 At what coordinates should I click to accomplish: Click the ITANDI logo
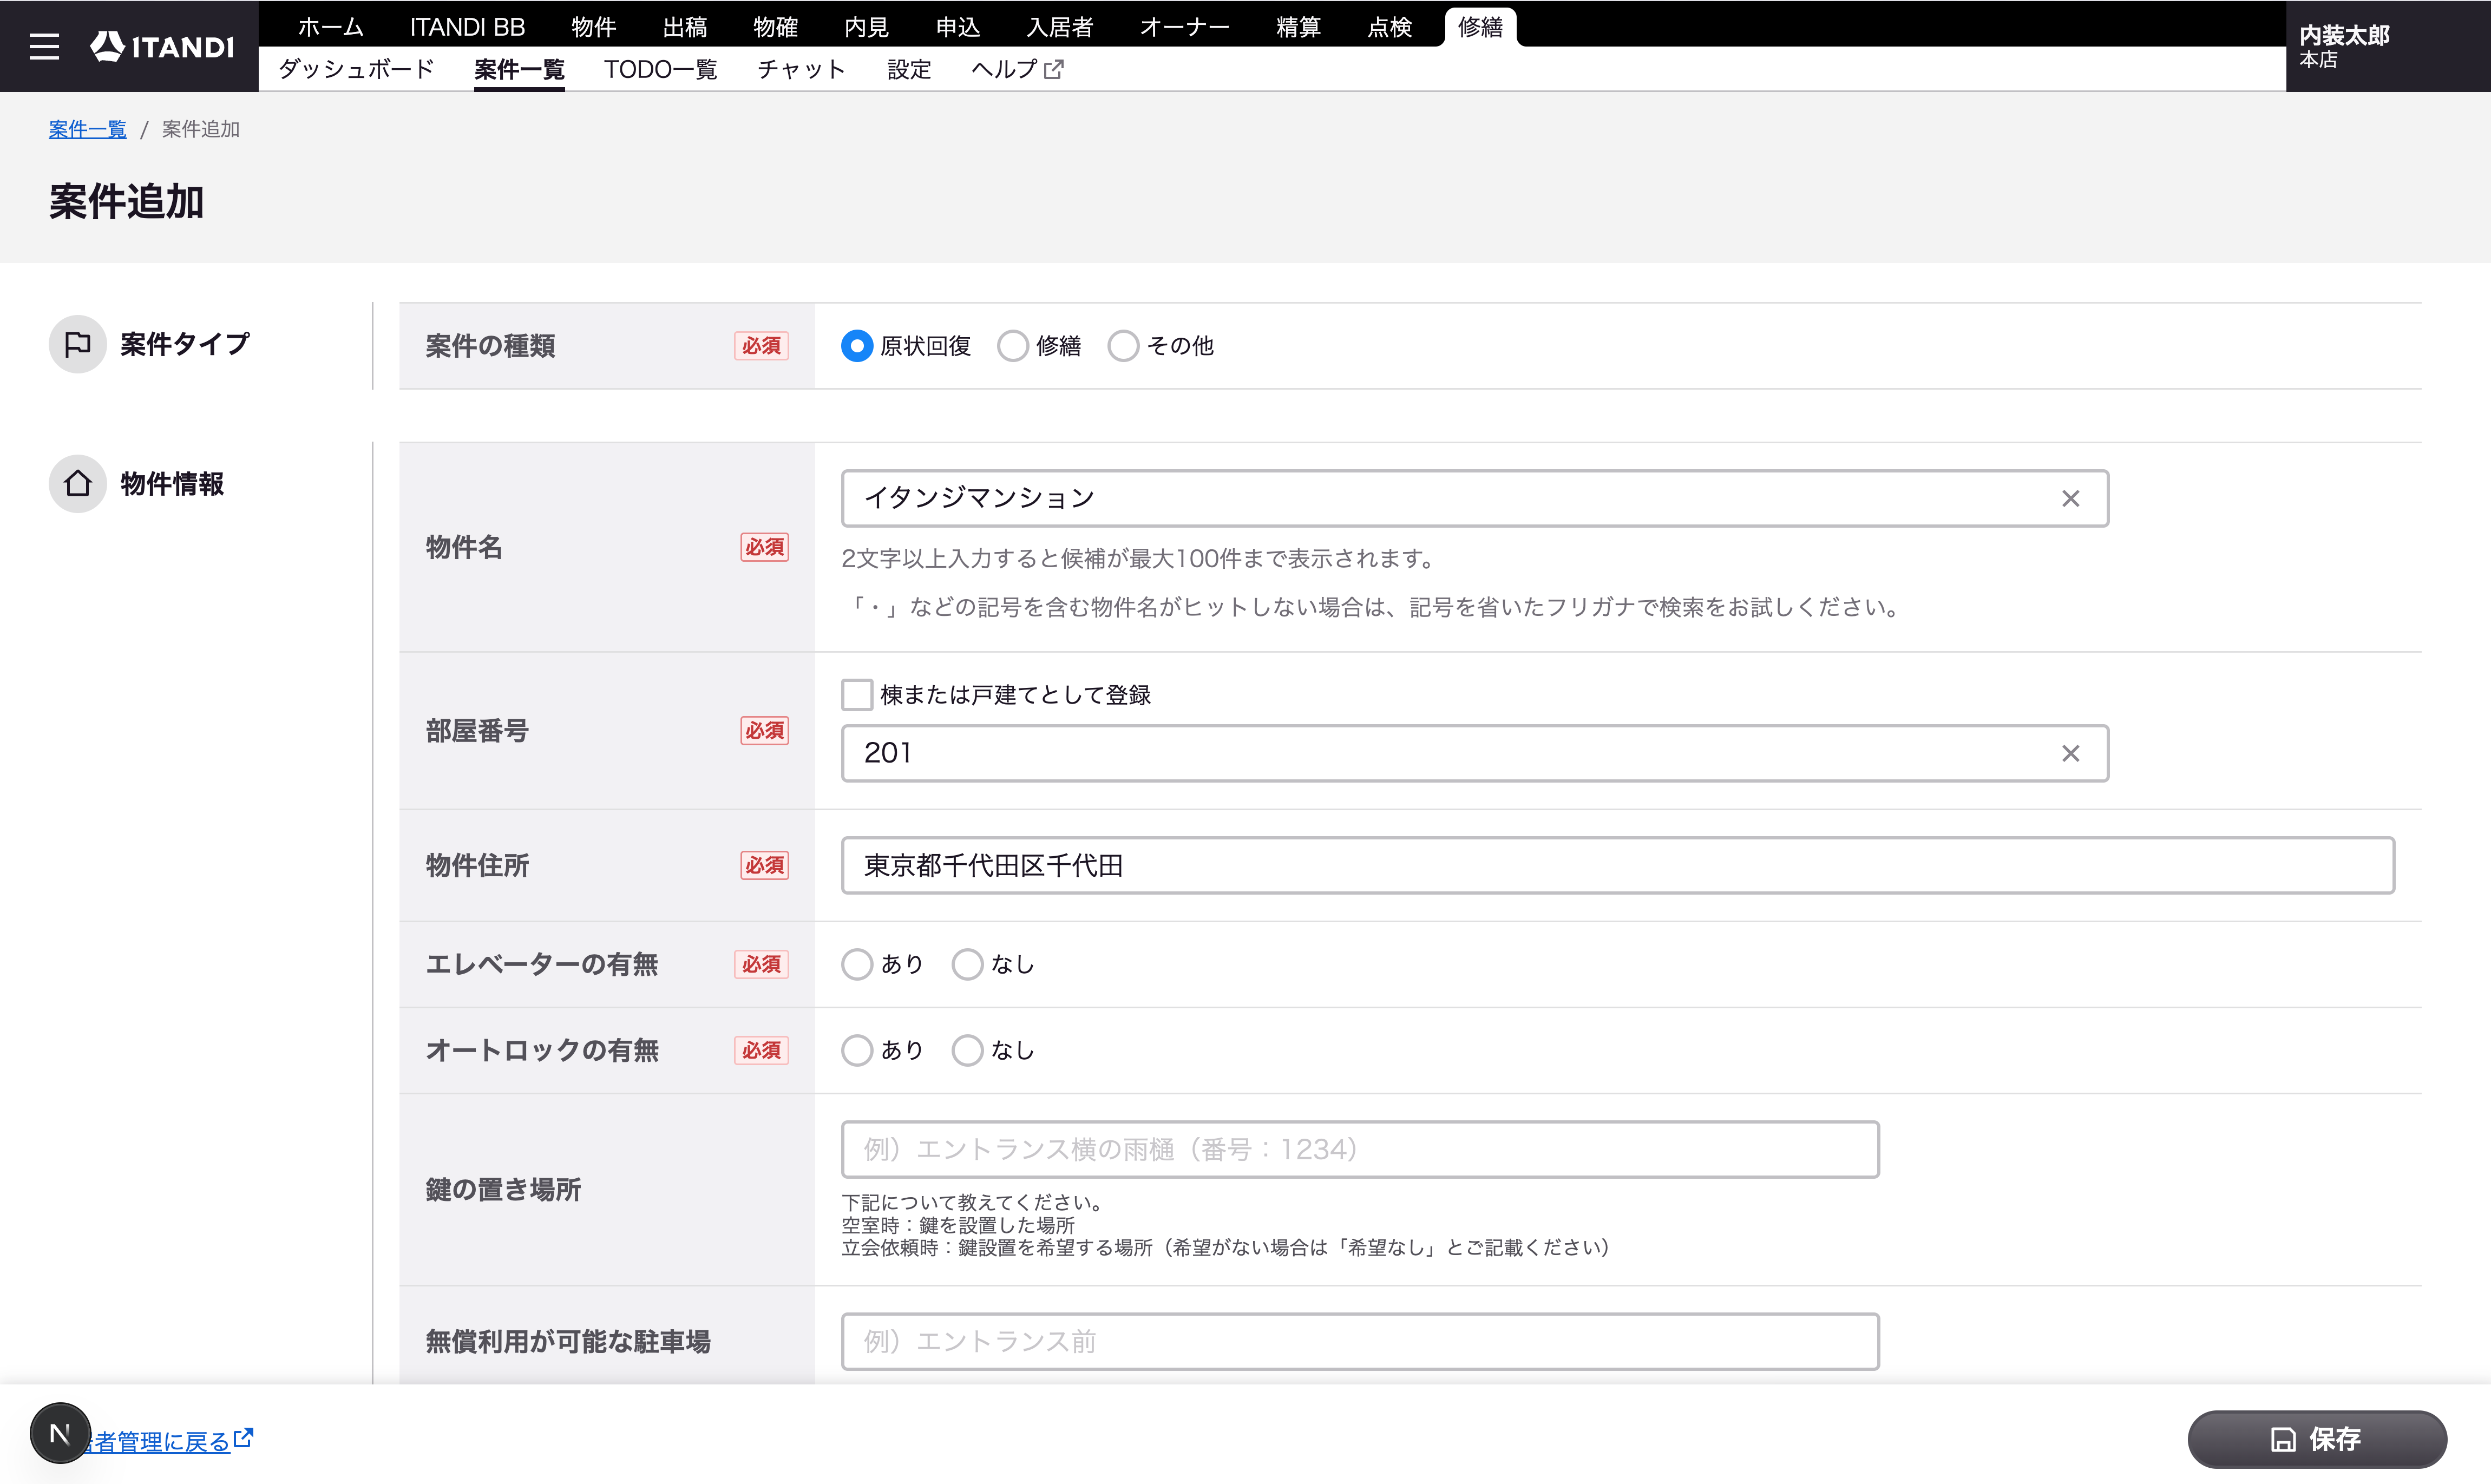tap(162, 46)
